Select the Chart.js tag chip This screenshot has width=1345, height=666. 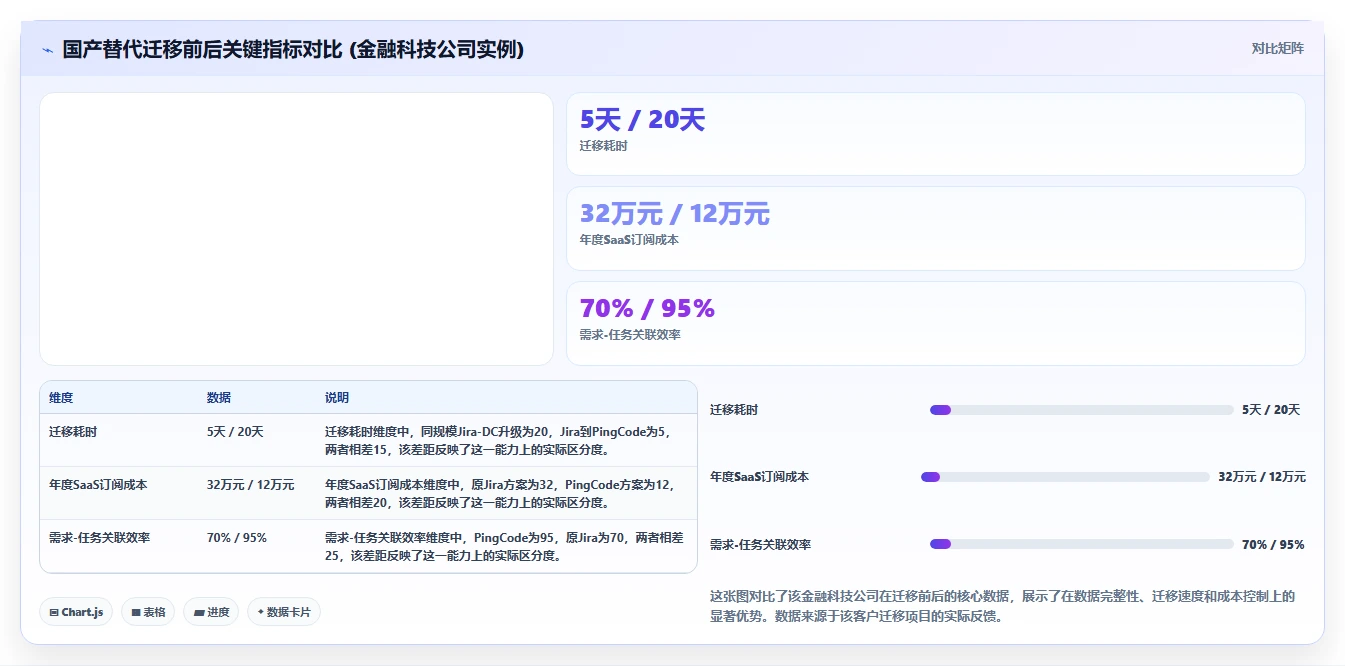76,612
